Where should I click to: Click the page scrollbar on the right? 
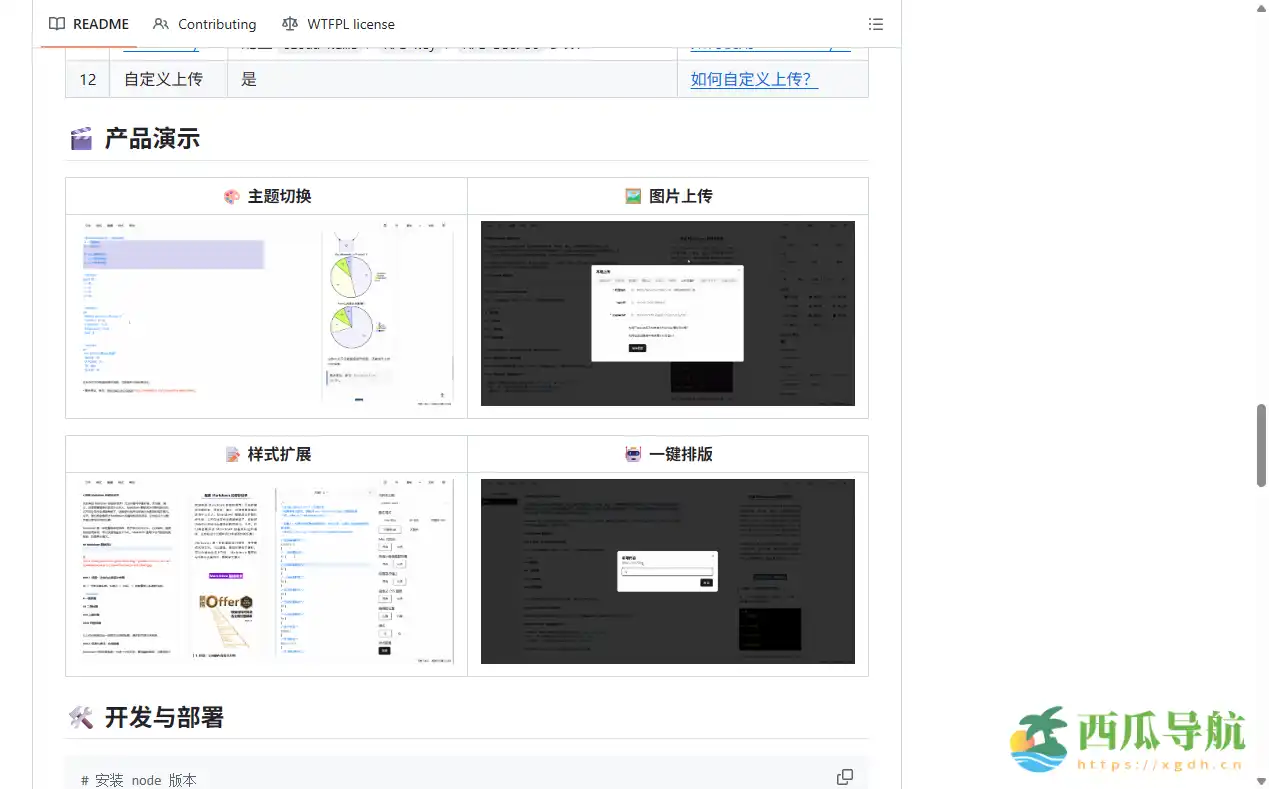(1261, 450)
